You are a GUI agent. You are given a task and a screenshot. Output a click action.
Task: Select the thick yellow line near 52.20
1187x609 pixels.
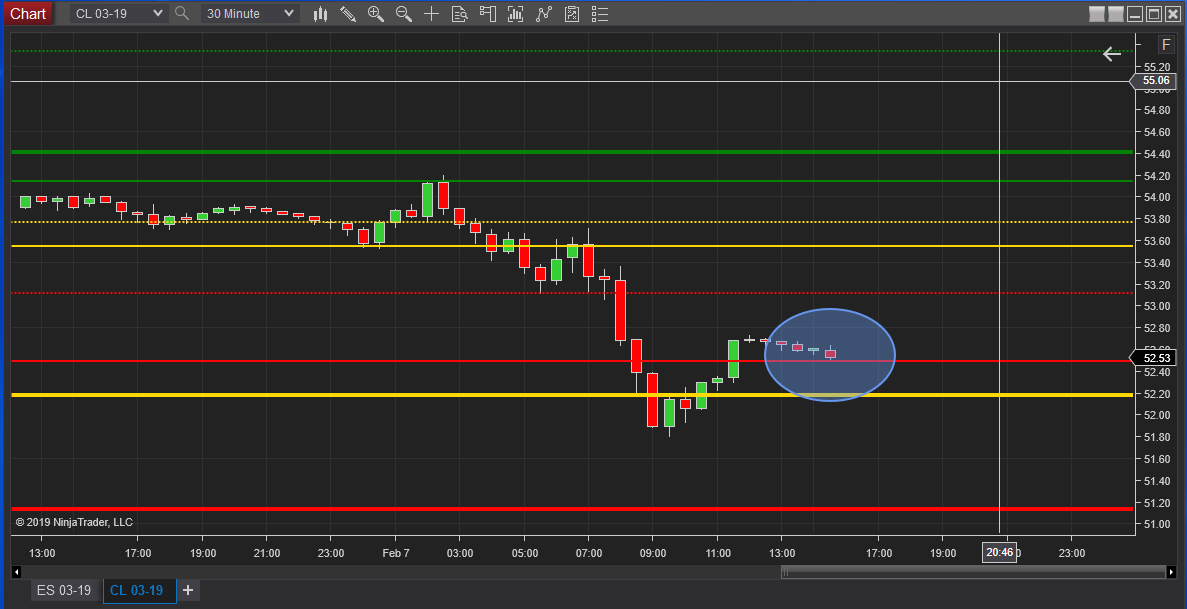point(572,395)
